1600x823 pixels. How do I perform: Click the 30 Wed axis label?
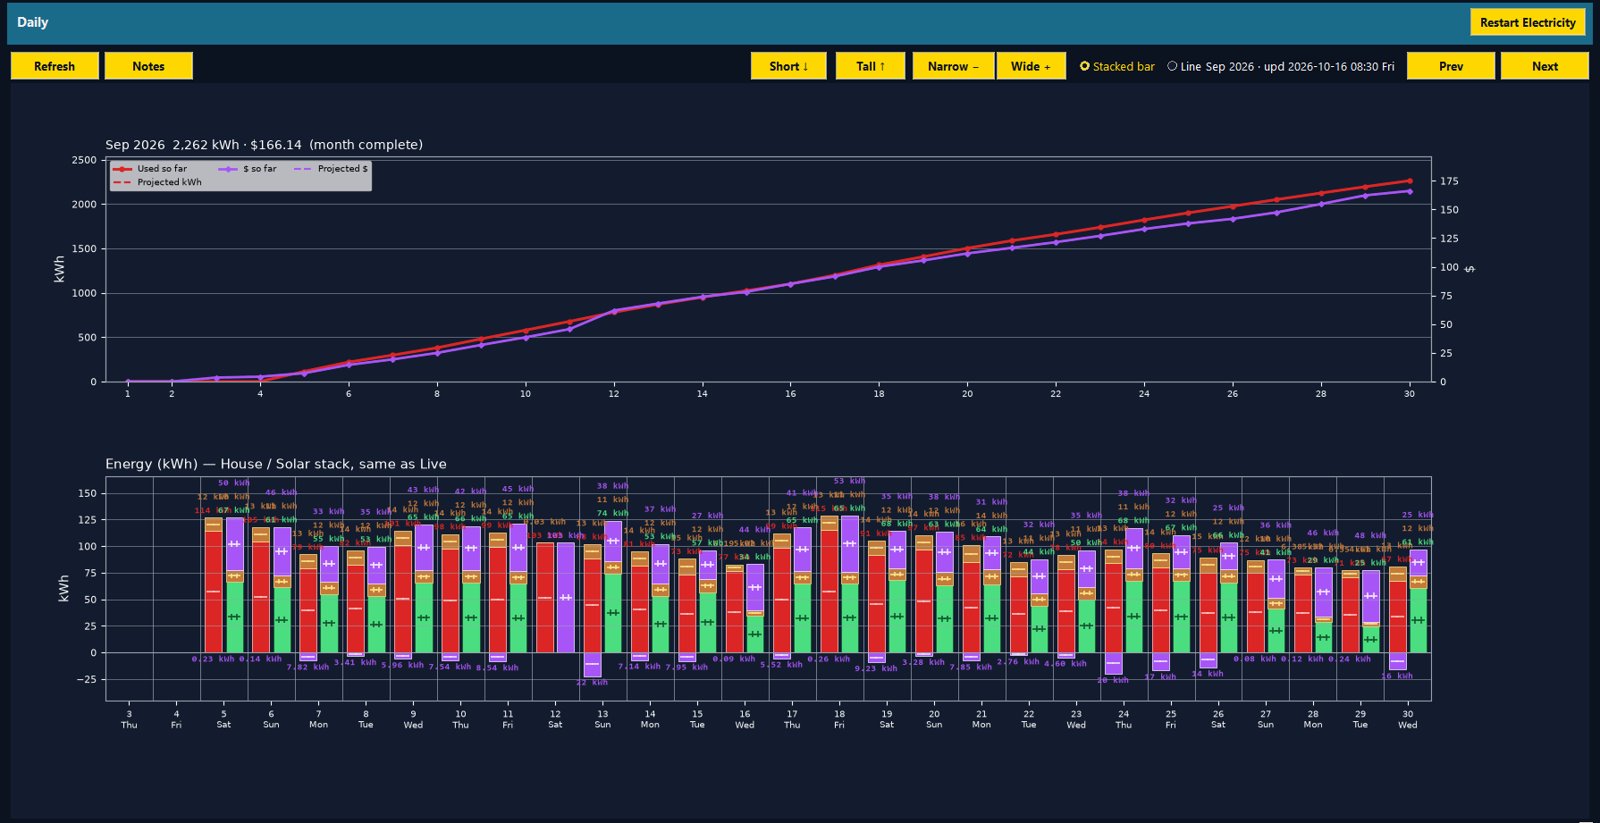point(1407,719)
